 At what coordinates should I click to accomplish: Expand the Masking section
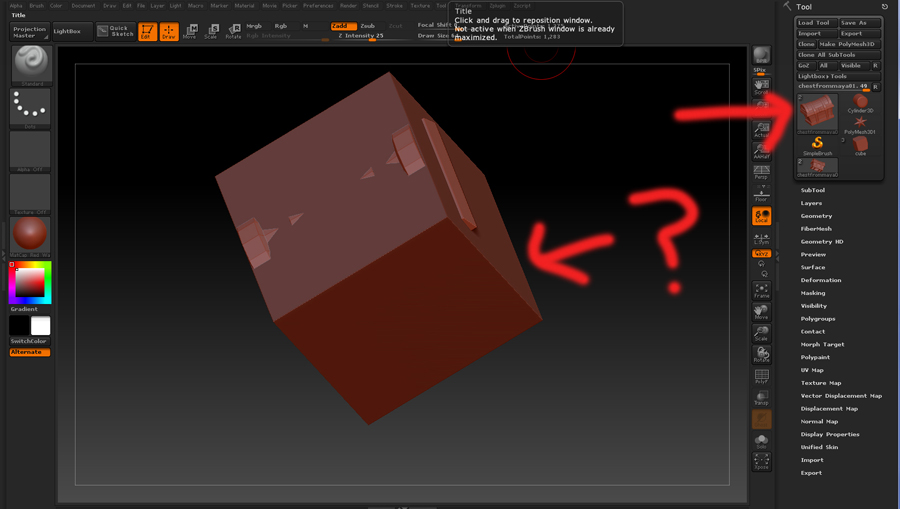pyautogui.click(x=813, y=293)
